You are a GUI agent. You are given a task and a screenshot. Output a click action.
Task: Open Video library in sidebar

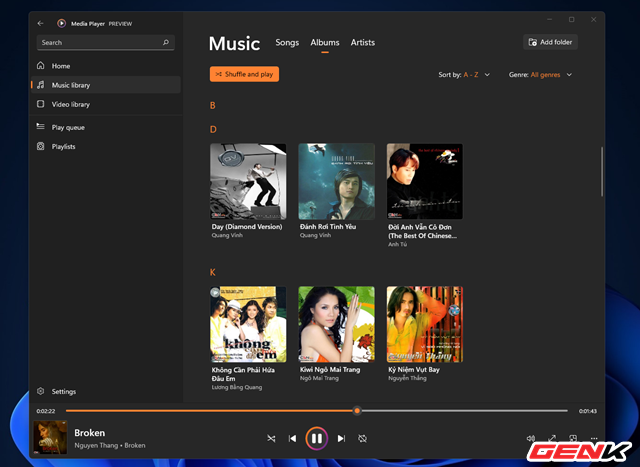[106, 104]
